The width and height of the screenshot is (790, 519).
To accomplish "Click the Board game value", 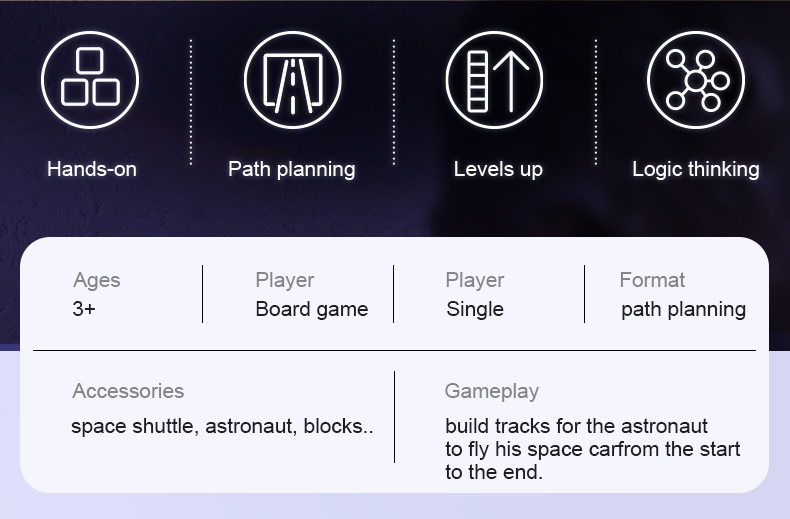I will coord(311,309).
